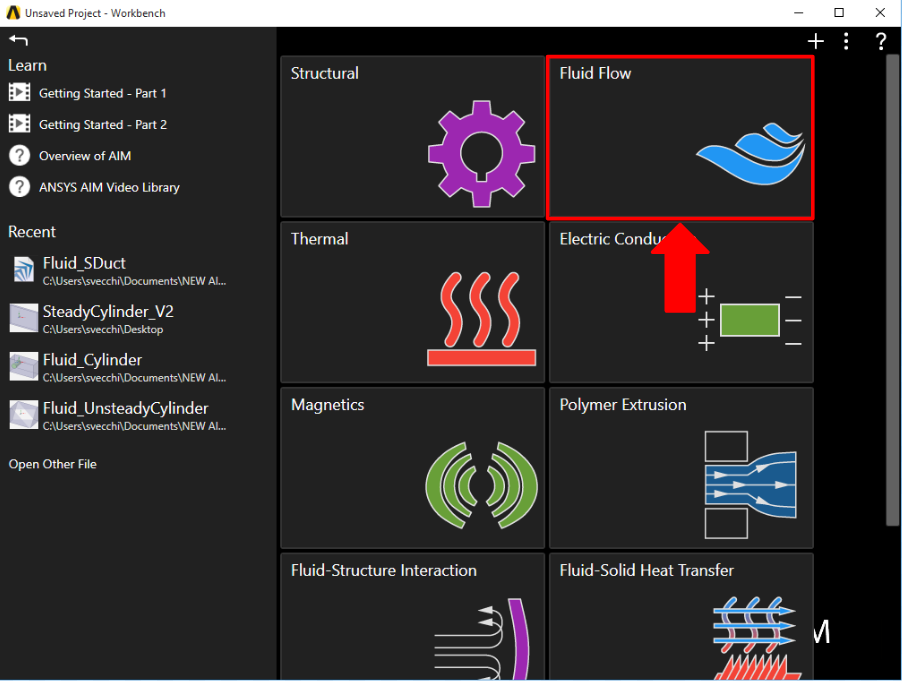902x681 pixels.
Task: Maximize the Workbench window
Action: [x=839, y=13]
